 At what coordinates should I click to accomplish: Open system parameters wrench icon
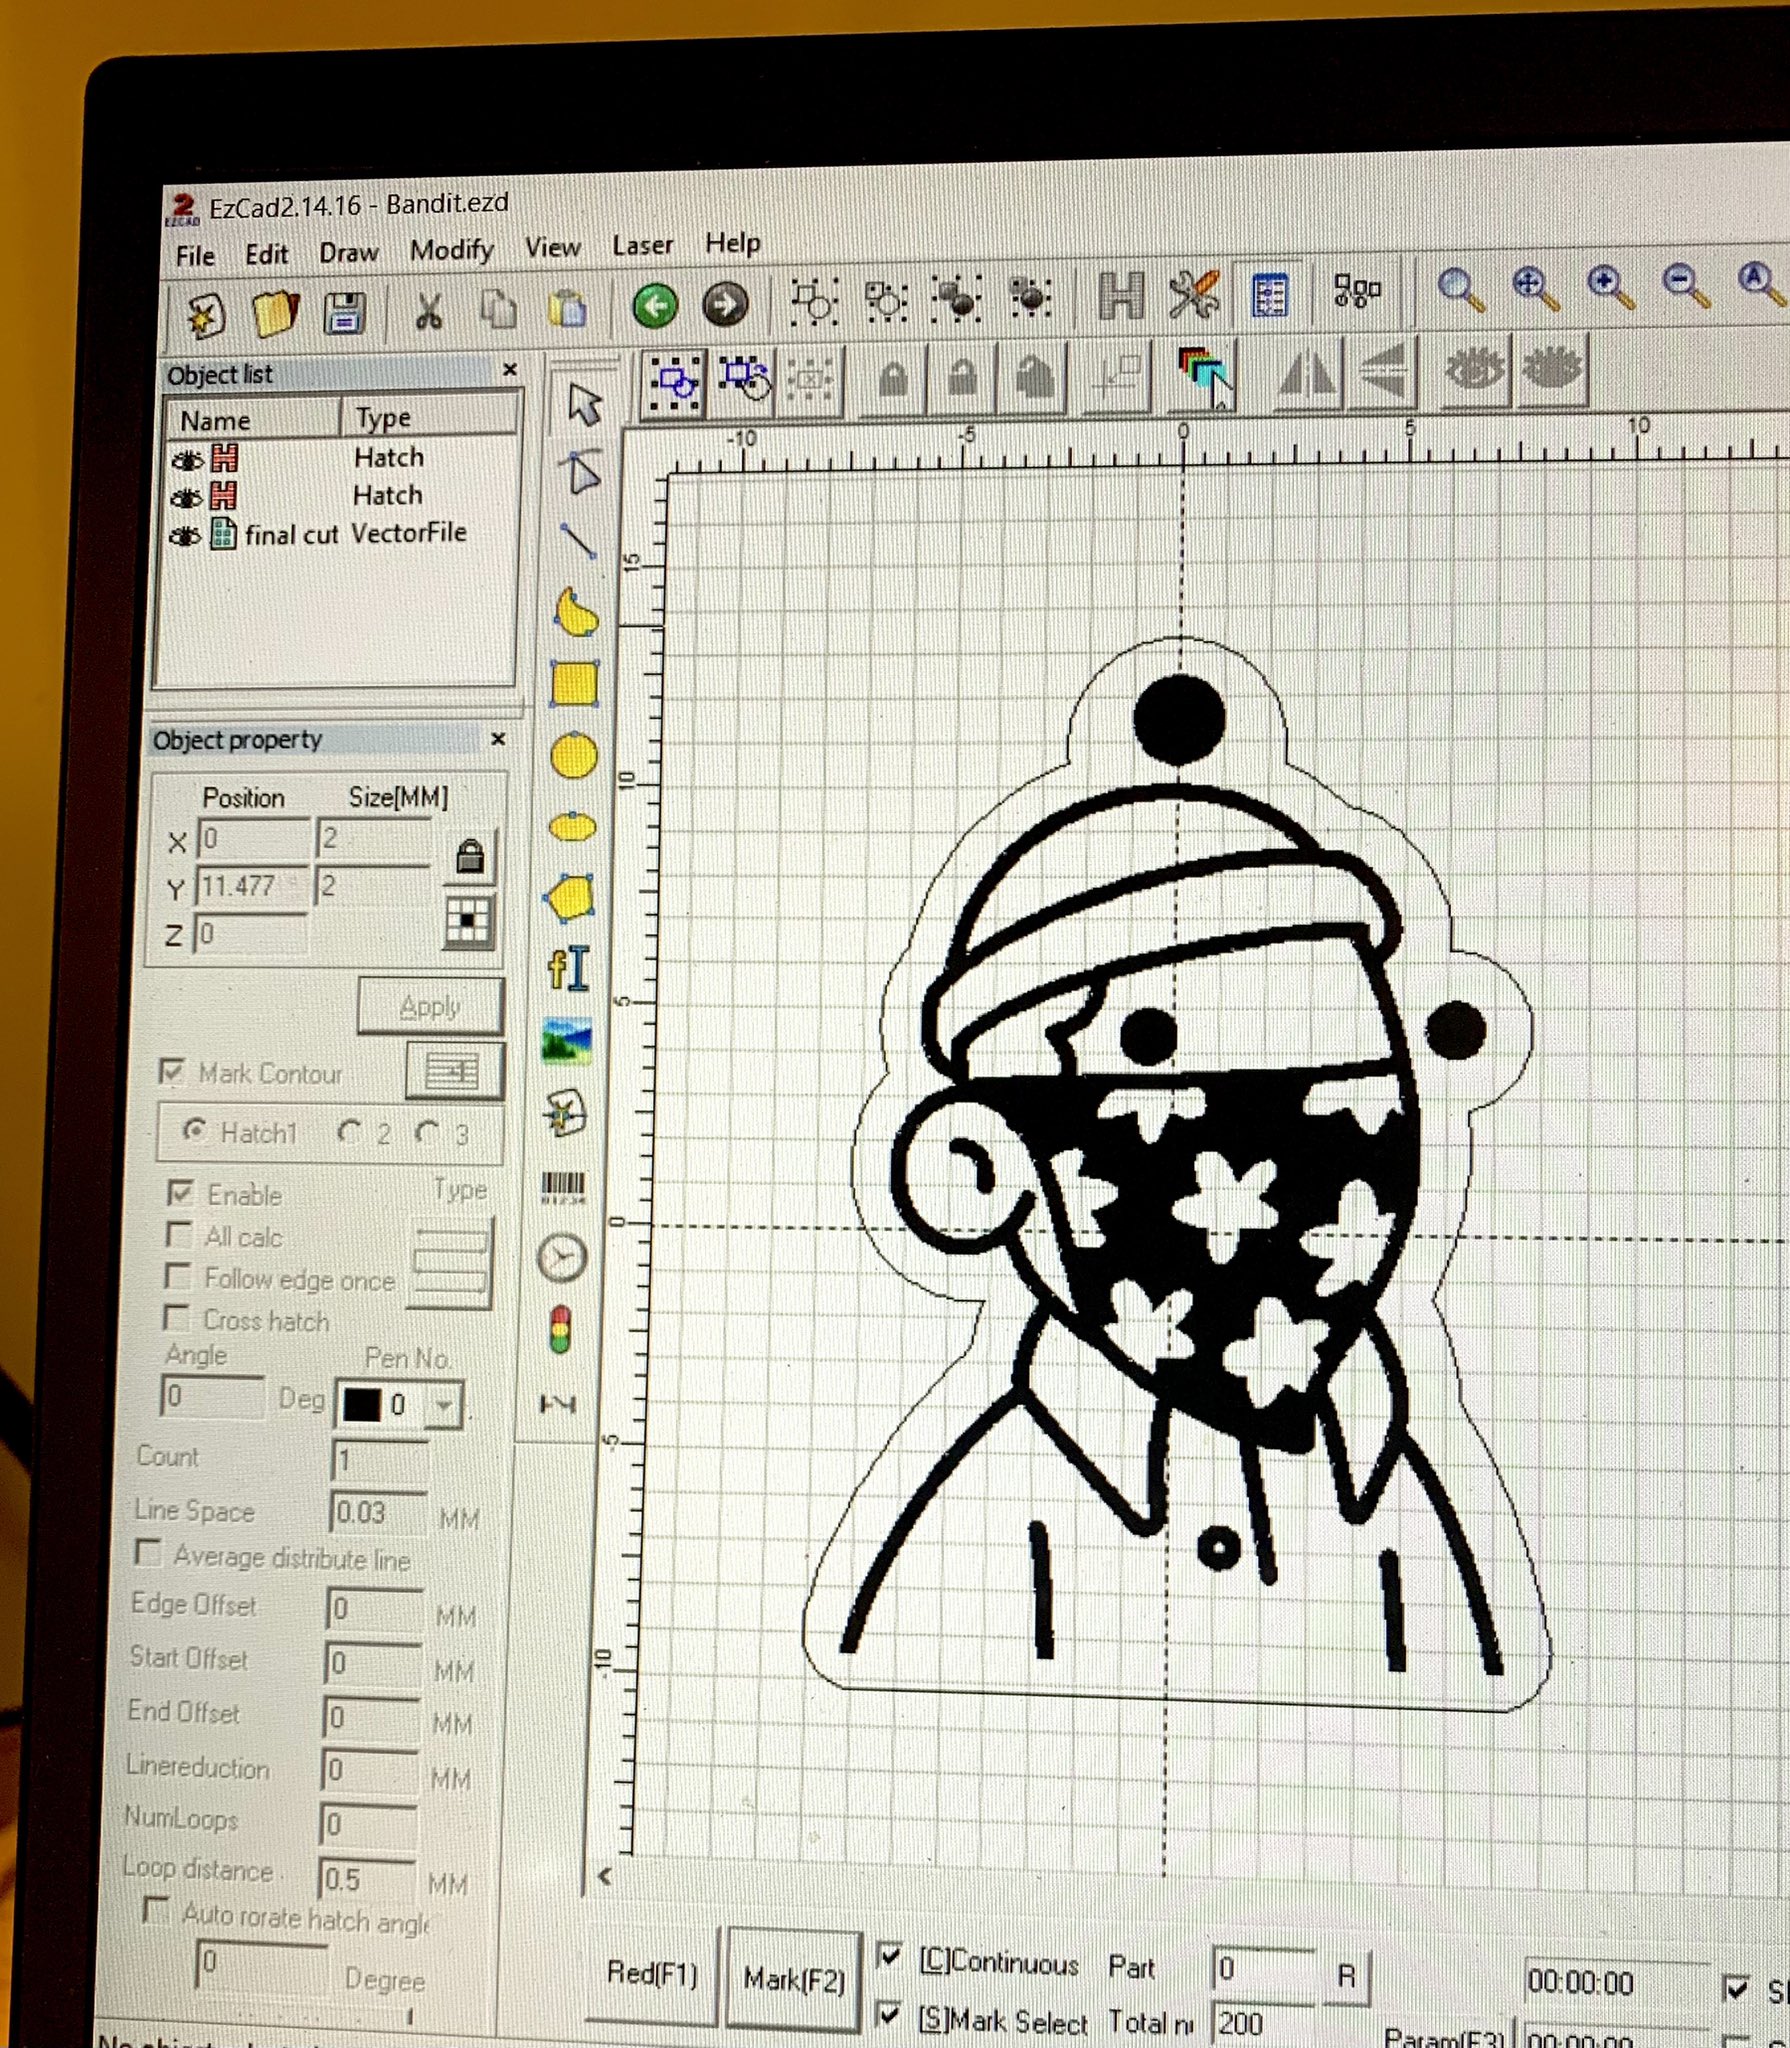pyautogui.click(x=1195, y=295)
